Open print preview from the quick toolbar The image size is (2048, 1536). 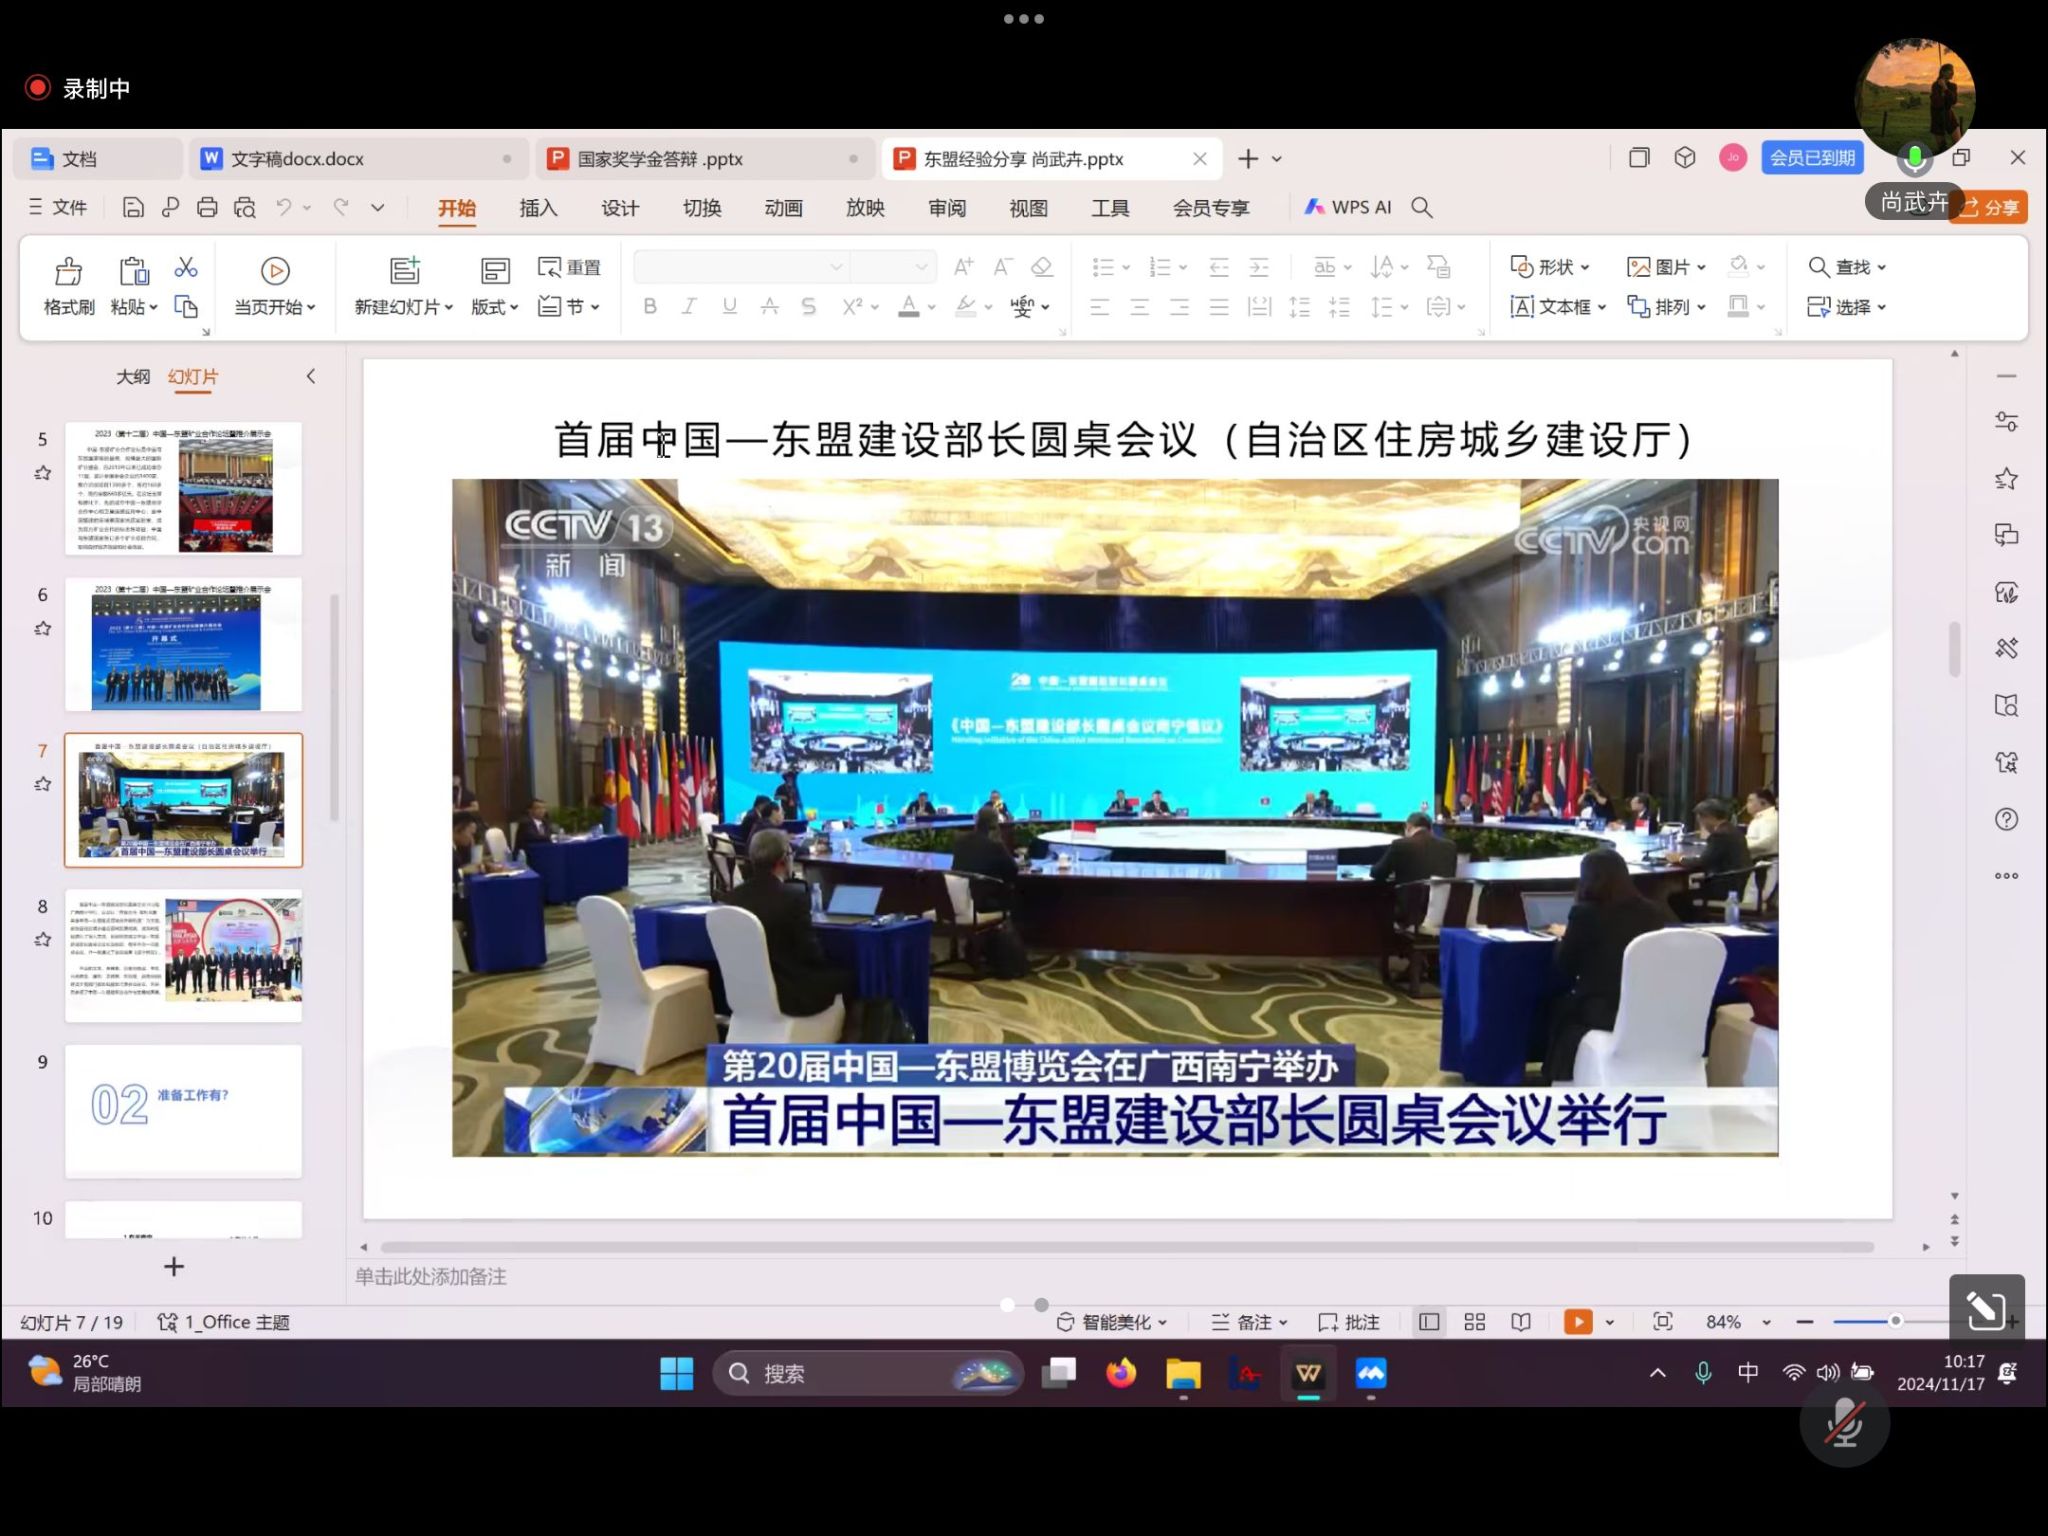pos(245,208)
